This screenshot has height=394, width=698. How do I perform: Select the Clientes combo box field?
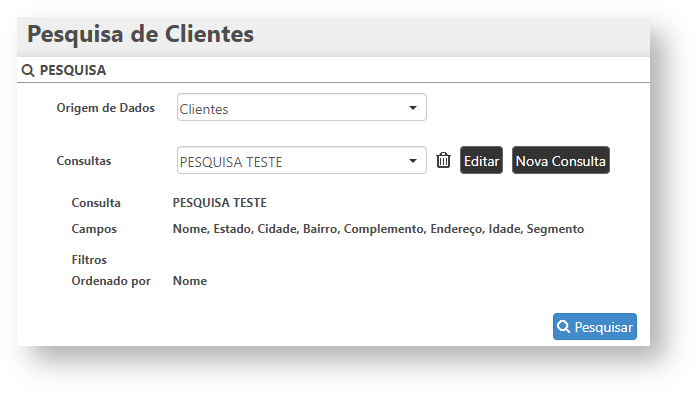301,107
